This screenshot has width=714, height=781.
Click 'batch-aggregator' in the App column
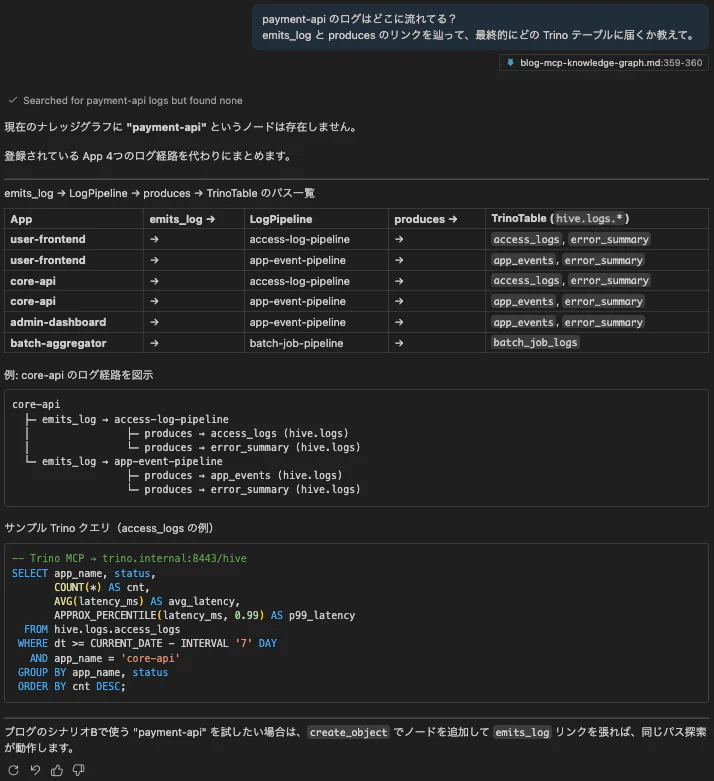tap(58, 343)
